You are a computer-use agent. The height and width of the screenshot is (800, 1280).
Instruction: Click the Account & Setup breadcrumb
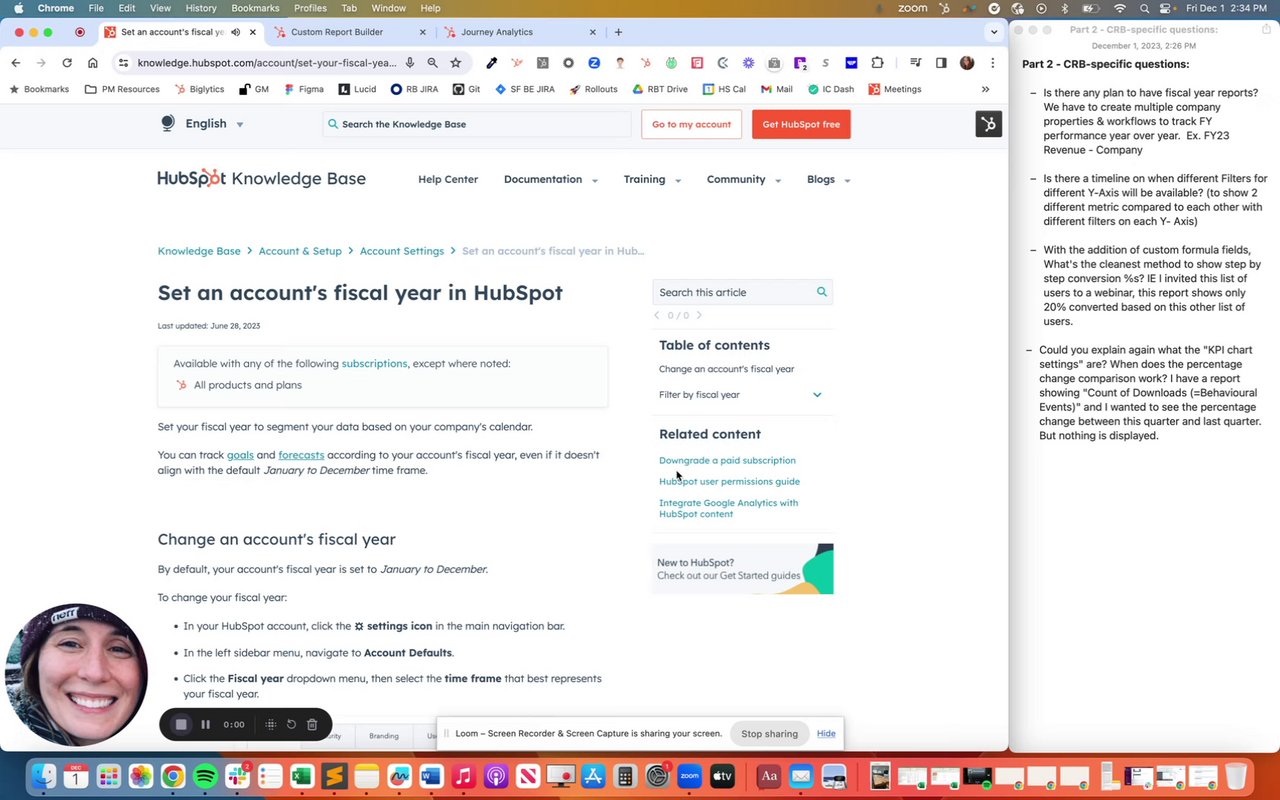tap(300, 251)
